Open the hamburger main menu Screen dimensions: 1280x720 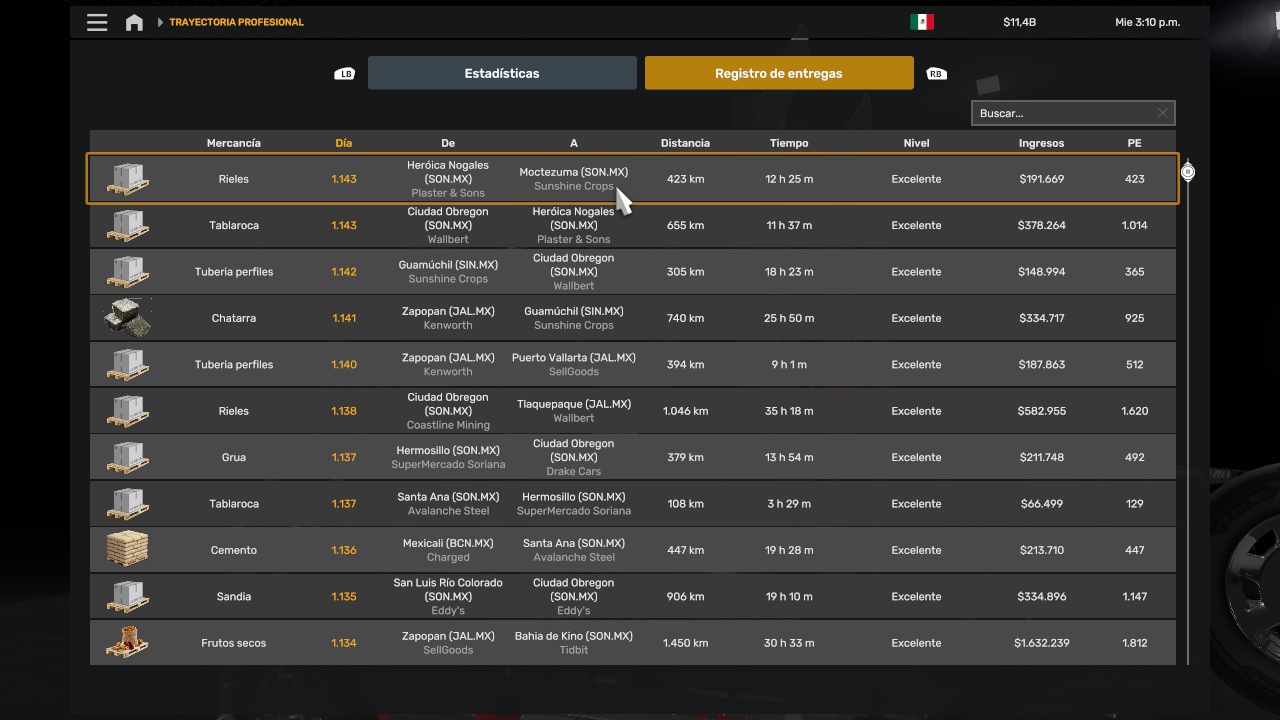coord(97,22)
